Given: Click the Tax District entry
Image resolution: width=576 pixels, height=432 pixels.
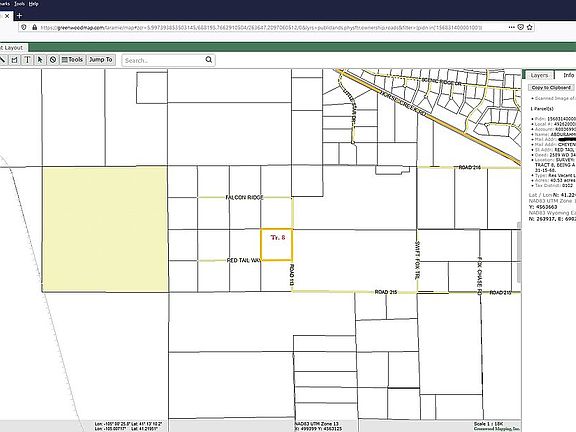Looking at the screenshot, I should click(554, 186).
